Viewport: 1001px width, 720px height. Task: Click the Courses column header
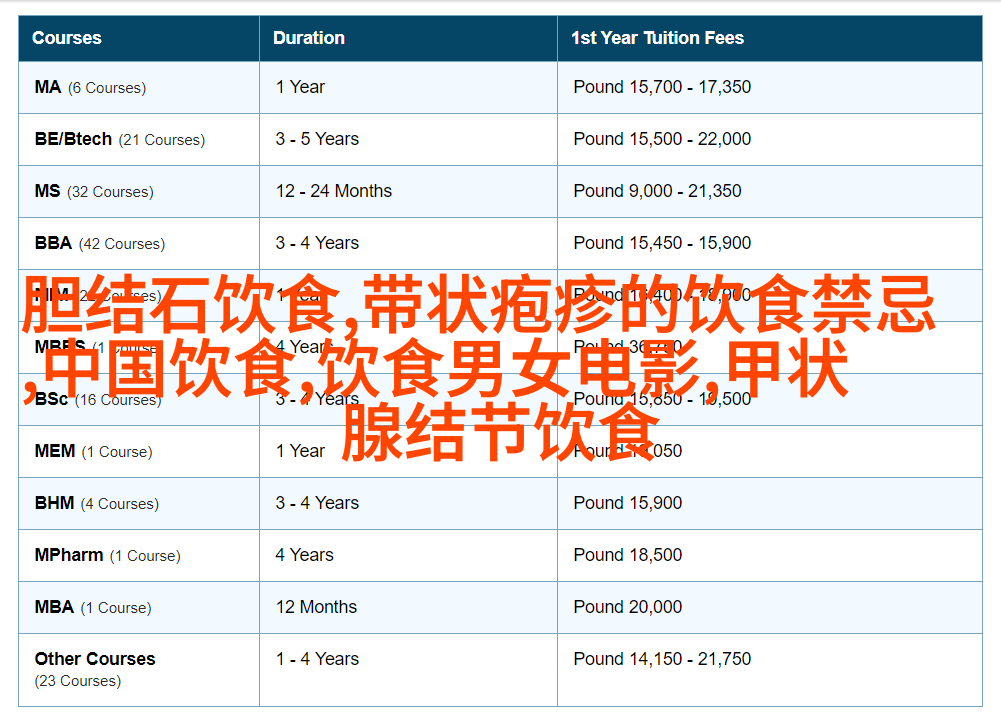click(67, 38)
